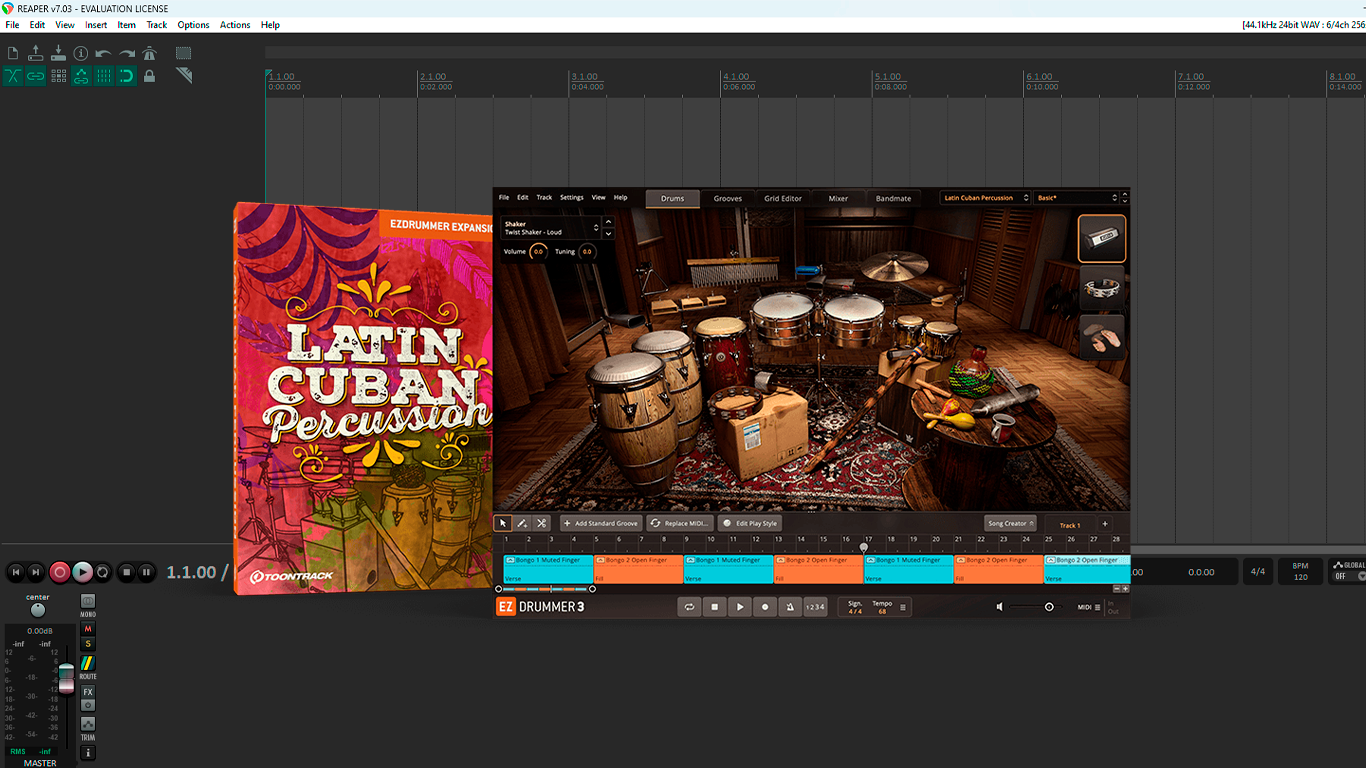
Task: Click the Save project download-arrow icon
Action: pyautogui.click(x=58, y=53)
